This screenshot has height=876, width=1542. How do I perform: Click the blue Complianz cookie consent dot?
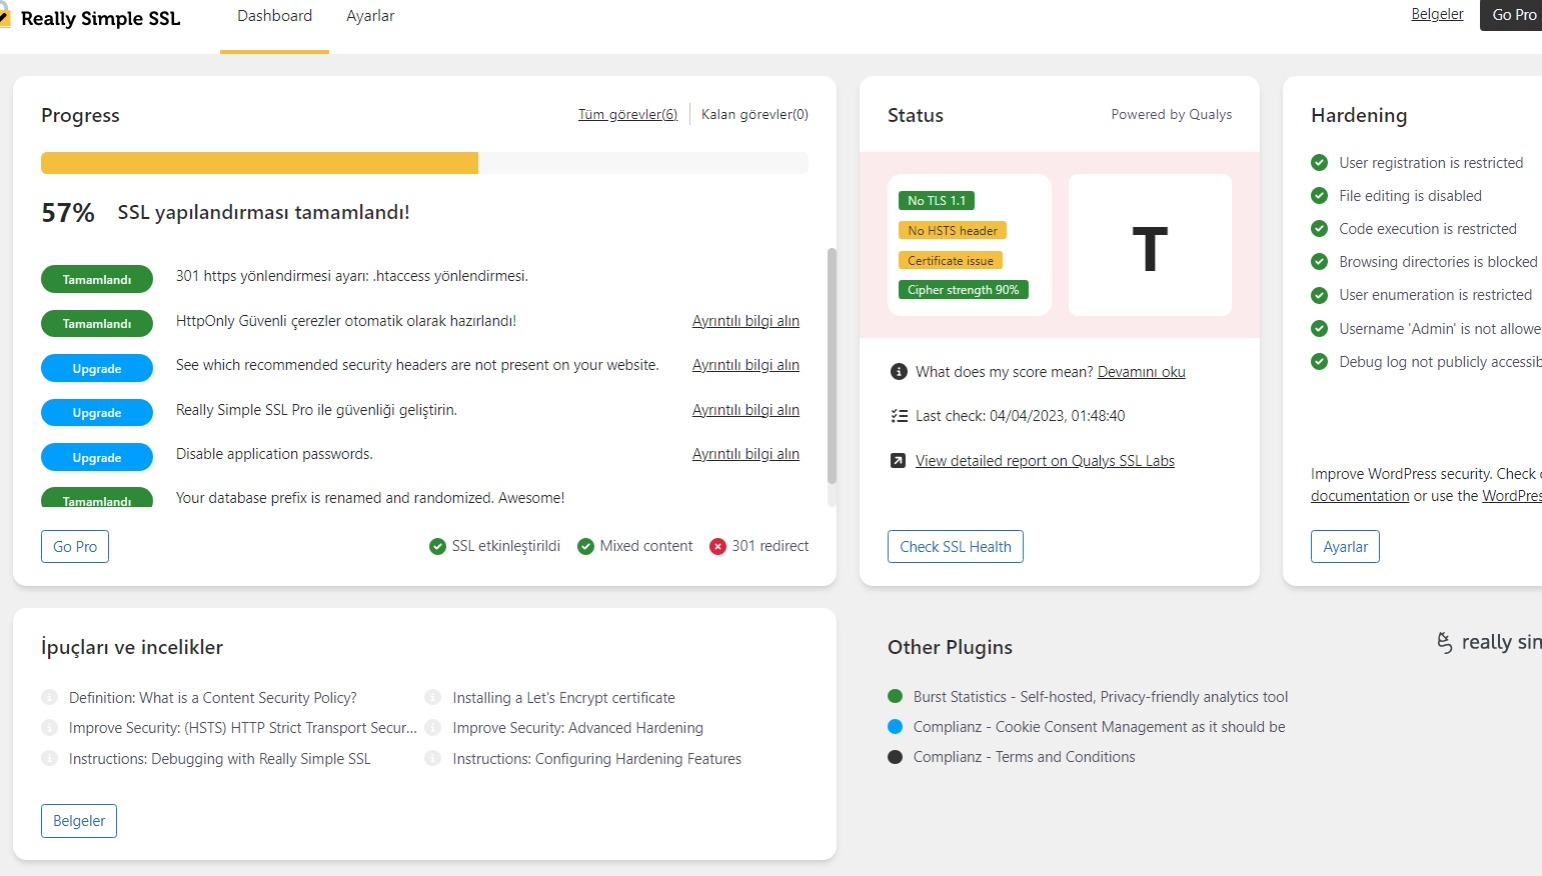[x=895, y=727]
